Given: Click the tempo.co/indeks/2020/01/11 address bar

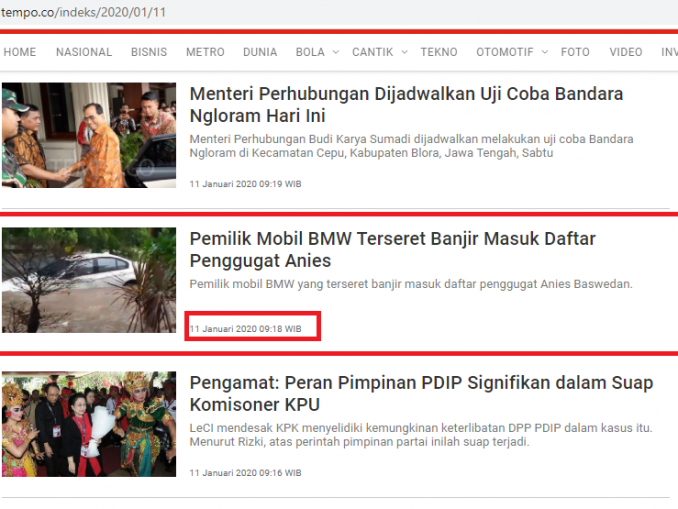Looking at the screenshot, I should pos(83,12).
